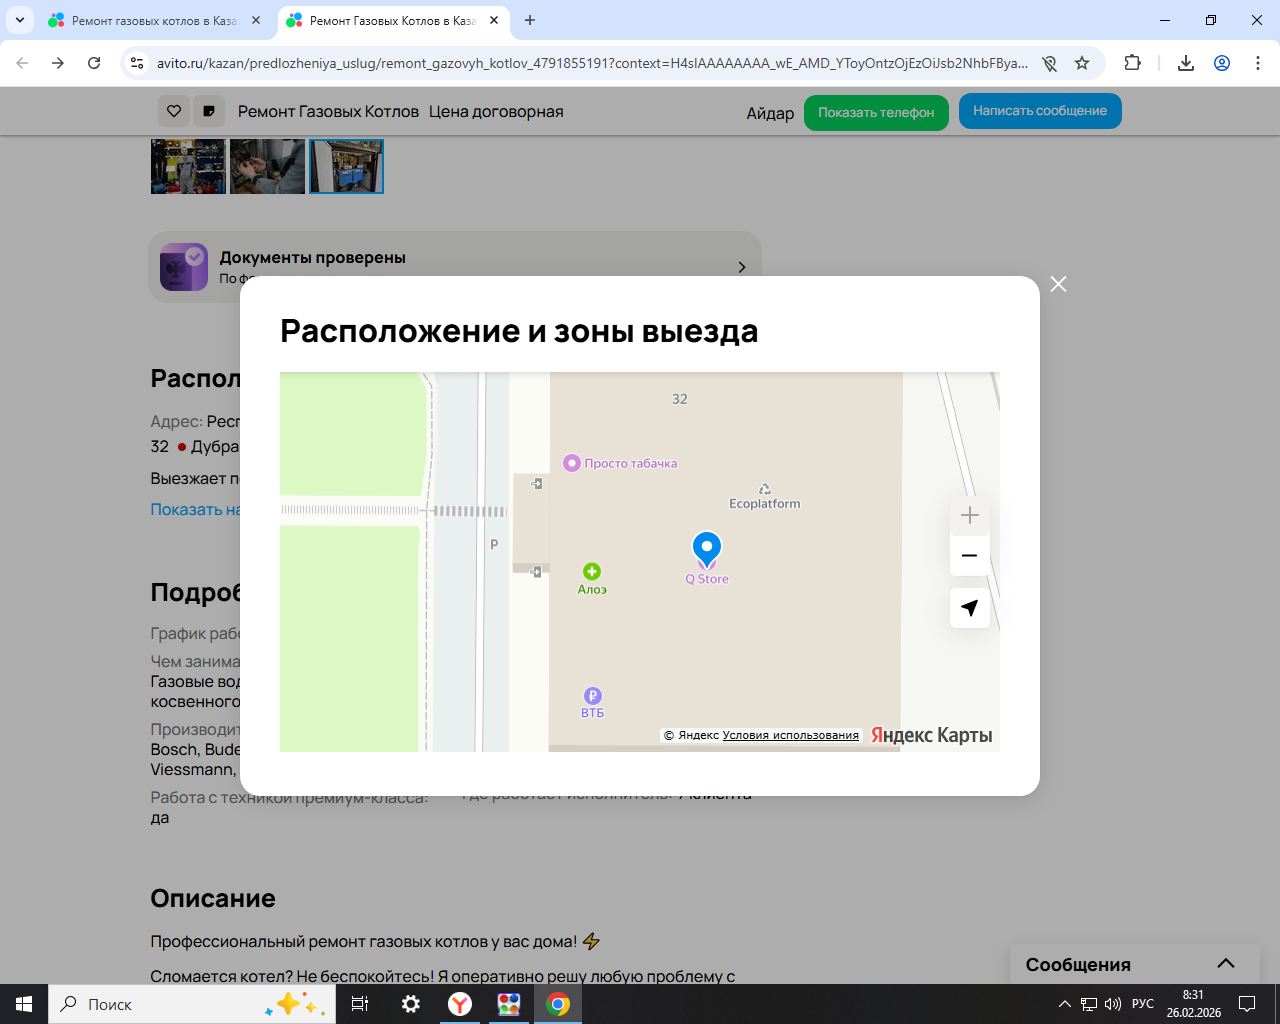This screenshot has width=1280, height=1024.
Task: Click the Windows taskbar search field
Action: (160, 1004)
